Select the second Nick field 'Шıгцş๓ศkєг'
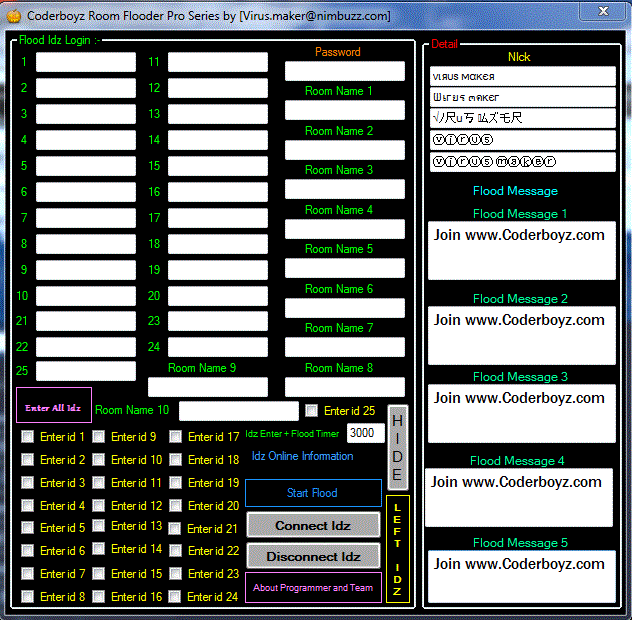 coord(523,97)
